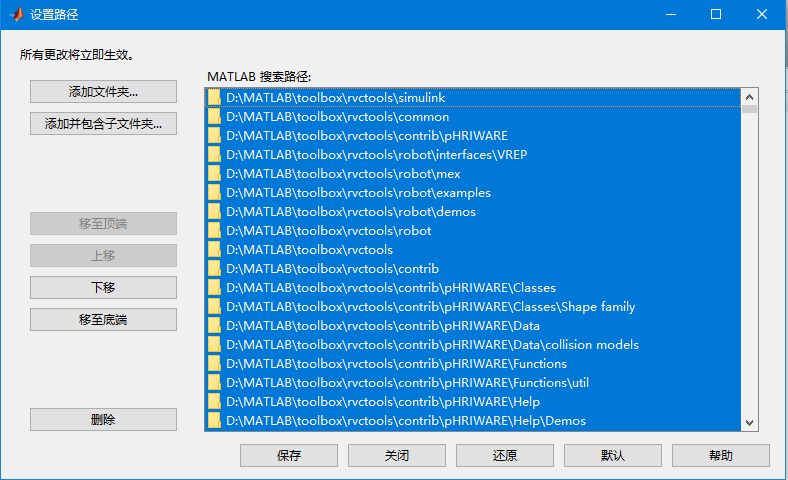This screenshot has height=480, width=788.
Task: Select path ending robot\interfaces\VREP
Action: tap(473, 154)
